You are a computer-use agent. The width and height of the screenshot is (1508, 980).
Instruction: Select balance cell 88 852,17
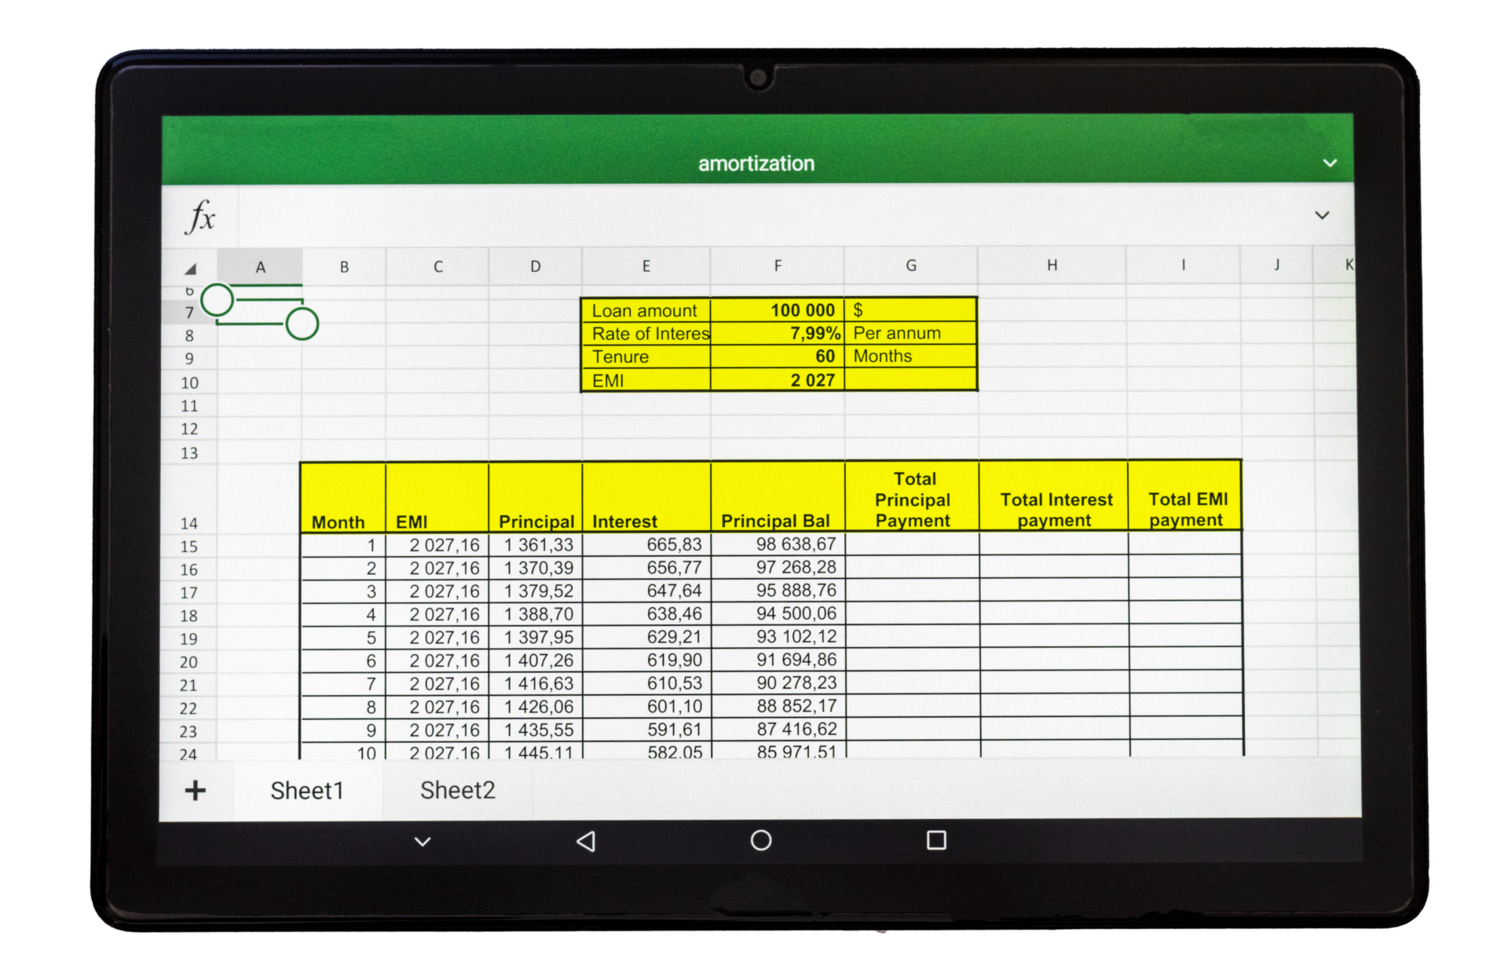point(778,706)
